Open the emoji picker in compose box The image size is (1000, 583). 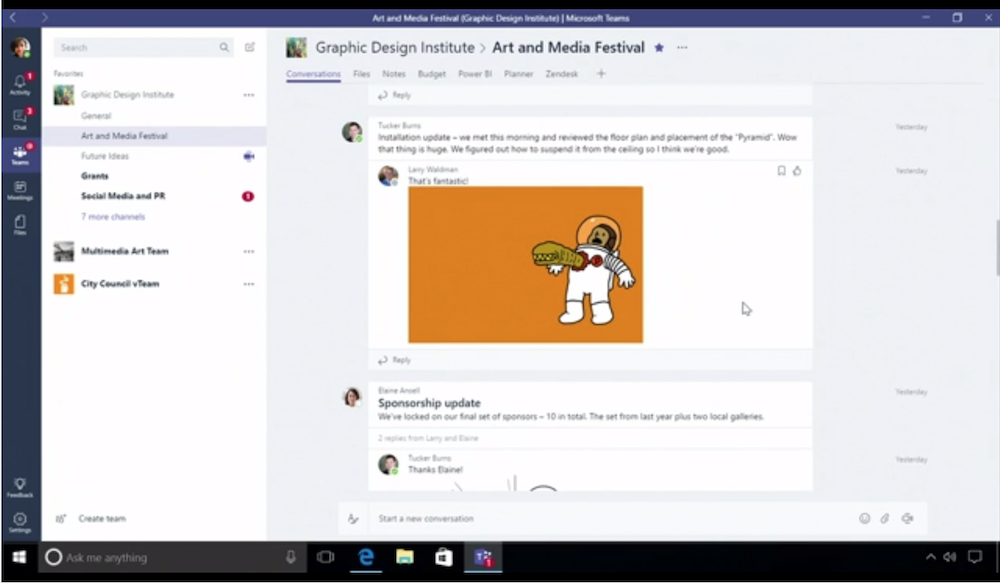tap(865, 518)
